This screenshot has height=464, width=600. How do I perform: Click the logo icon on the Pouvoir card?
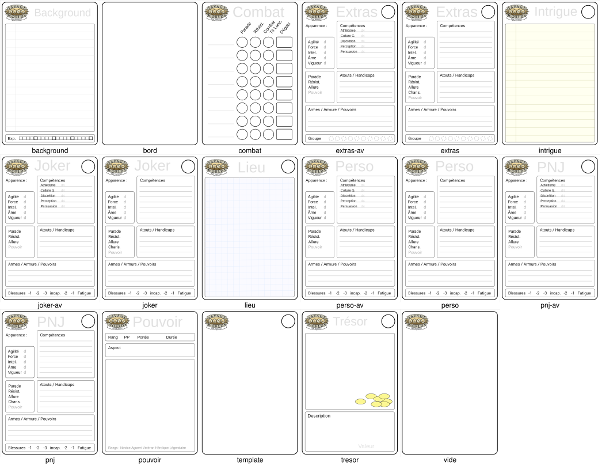(x=117, y=322)
